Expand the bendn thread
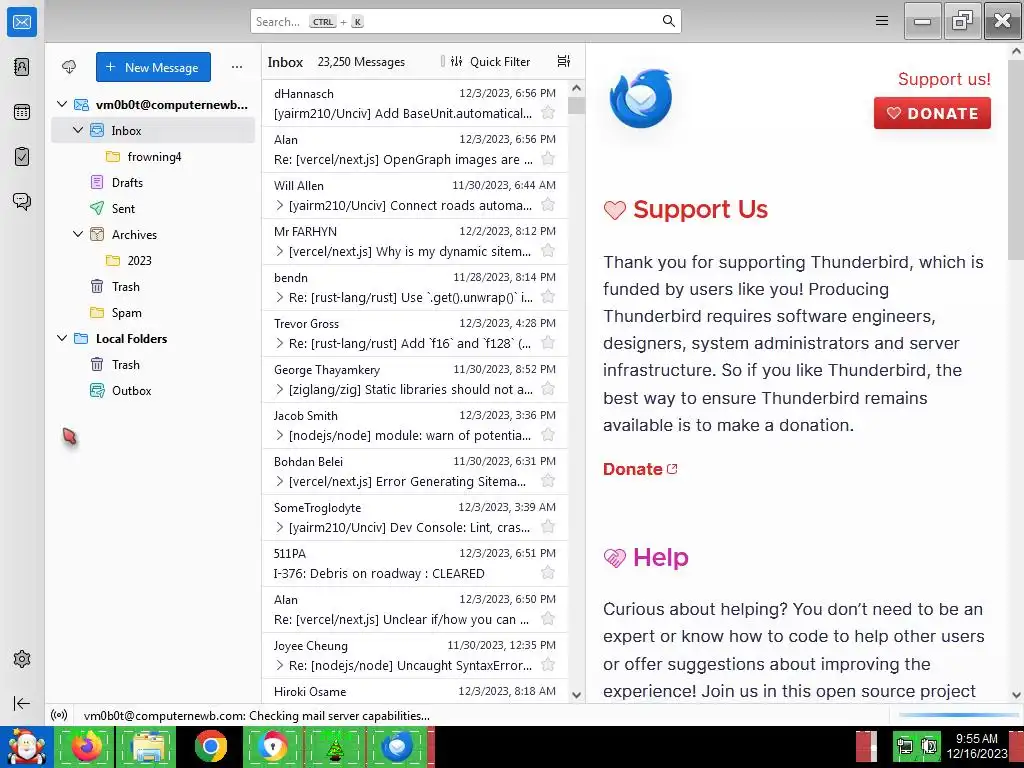 tap(280, 298)
